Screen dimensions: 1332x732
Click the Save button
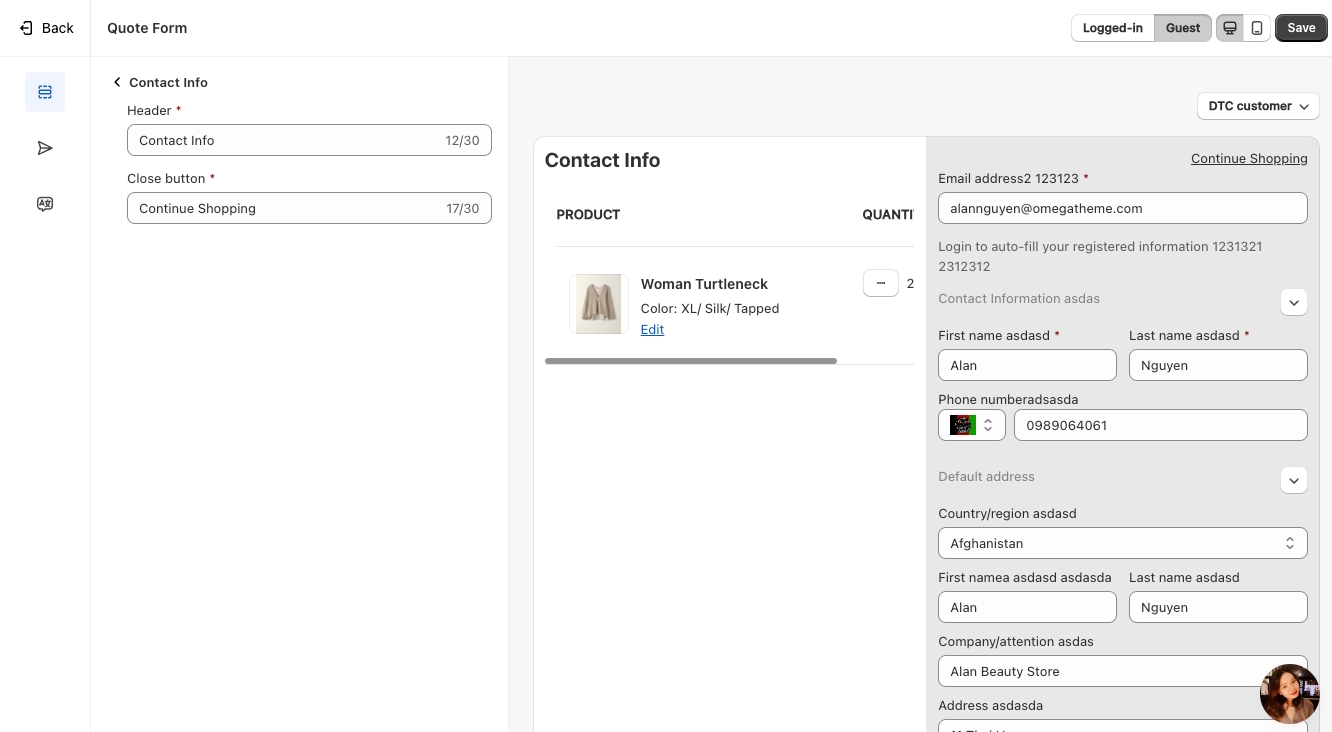tap(1300, 28)
